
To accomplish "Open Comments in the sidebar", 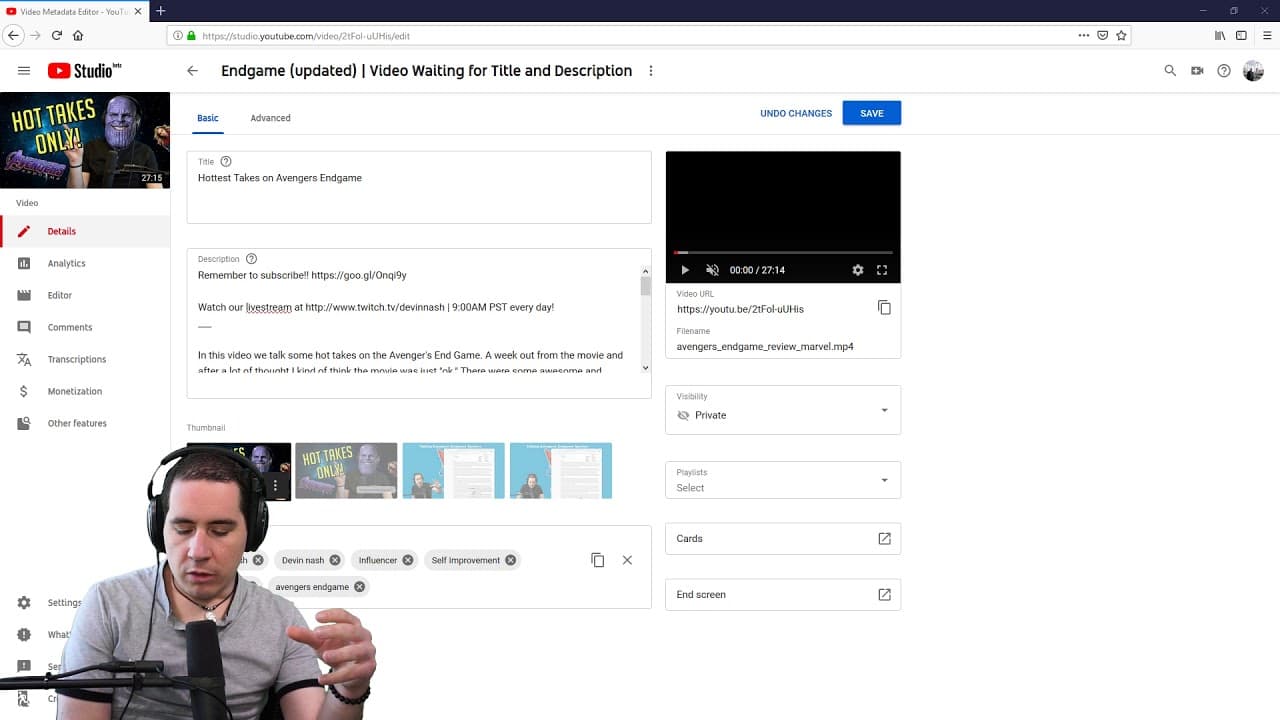I will [x=85, y=327].
